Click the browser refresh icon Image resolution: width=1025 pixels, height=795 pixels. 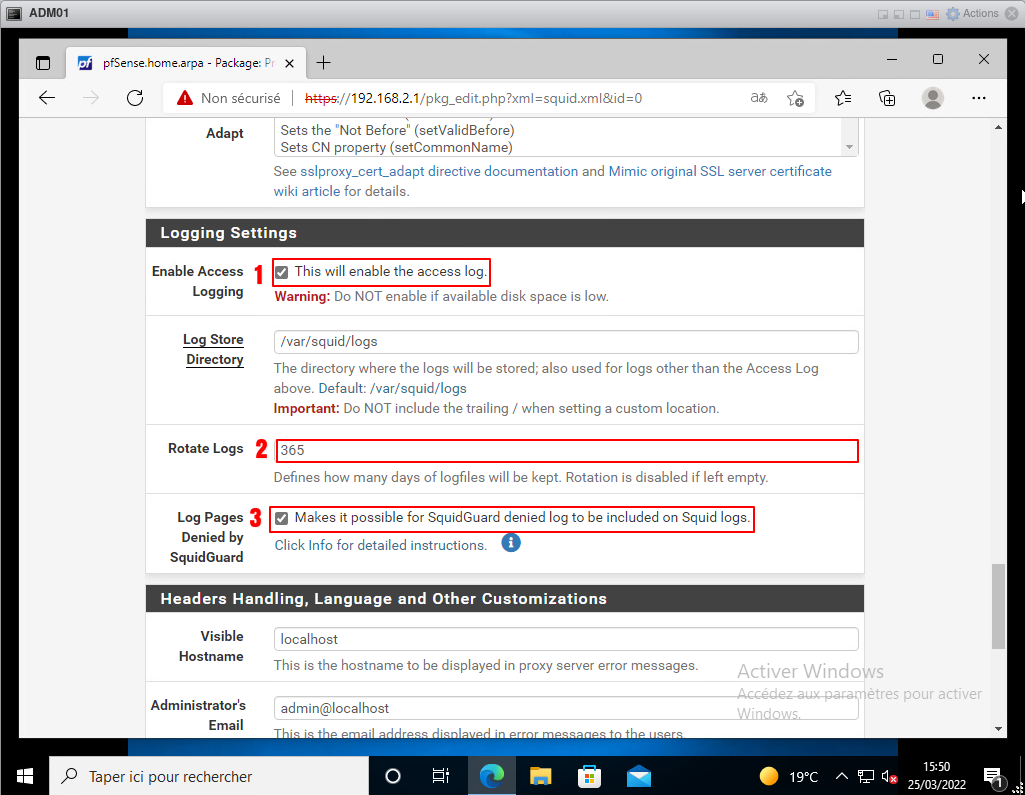click(135, 98)
